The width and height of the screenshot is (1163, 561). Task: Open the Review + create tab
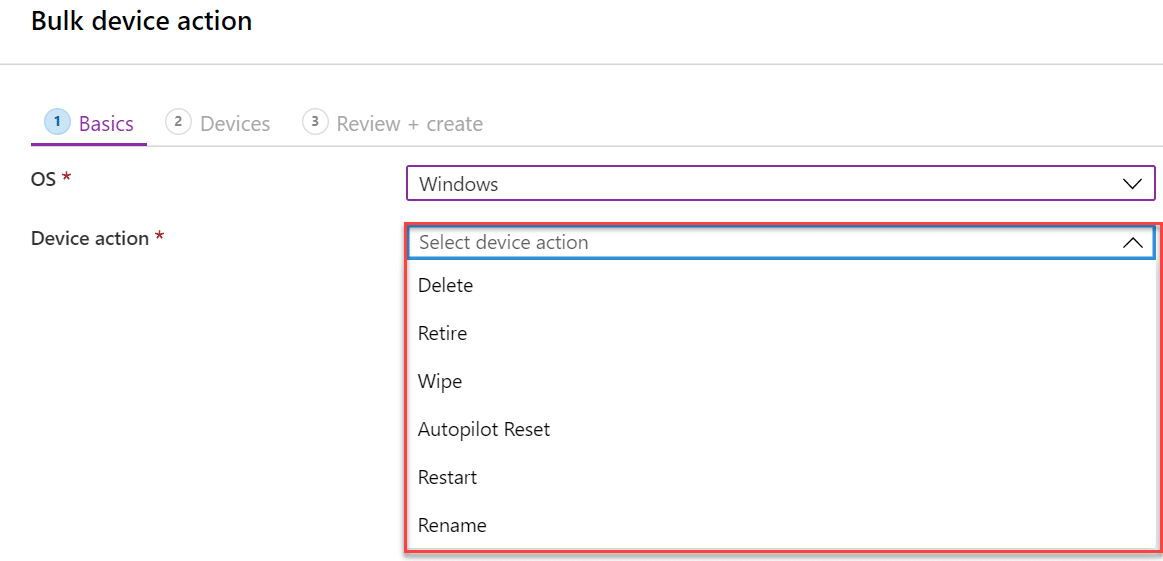click(393, 123)
